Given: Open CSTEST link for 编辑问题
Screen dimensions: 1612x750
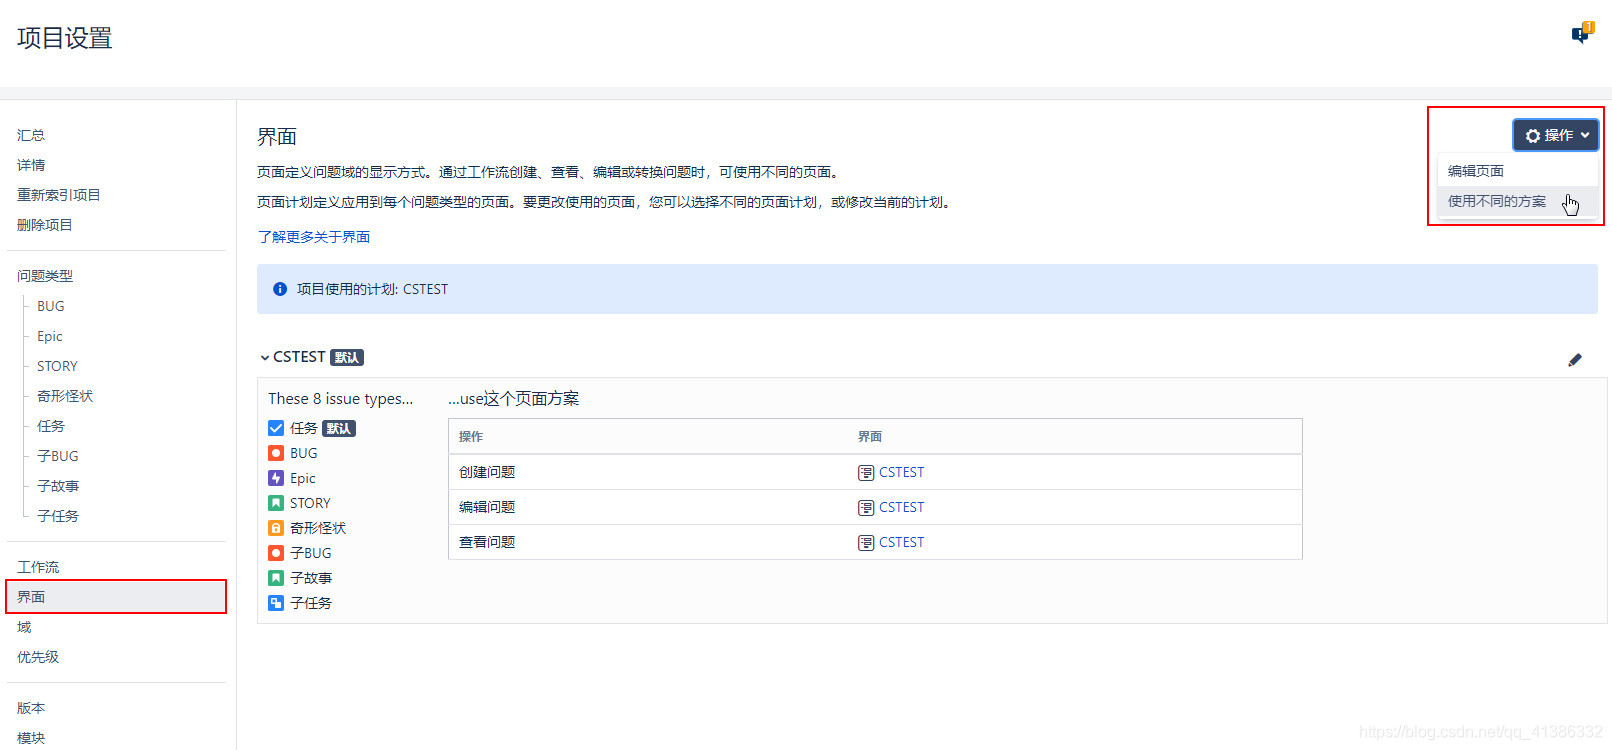Looking at the screenshot, I should tap(901, 508).
